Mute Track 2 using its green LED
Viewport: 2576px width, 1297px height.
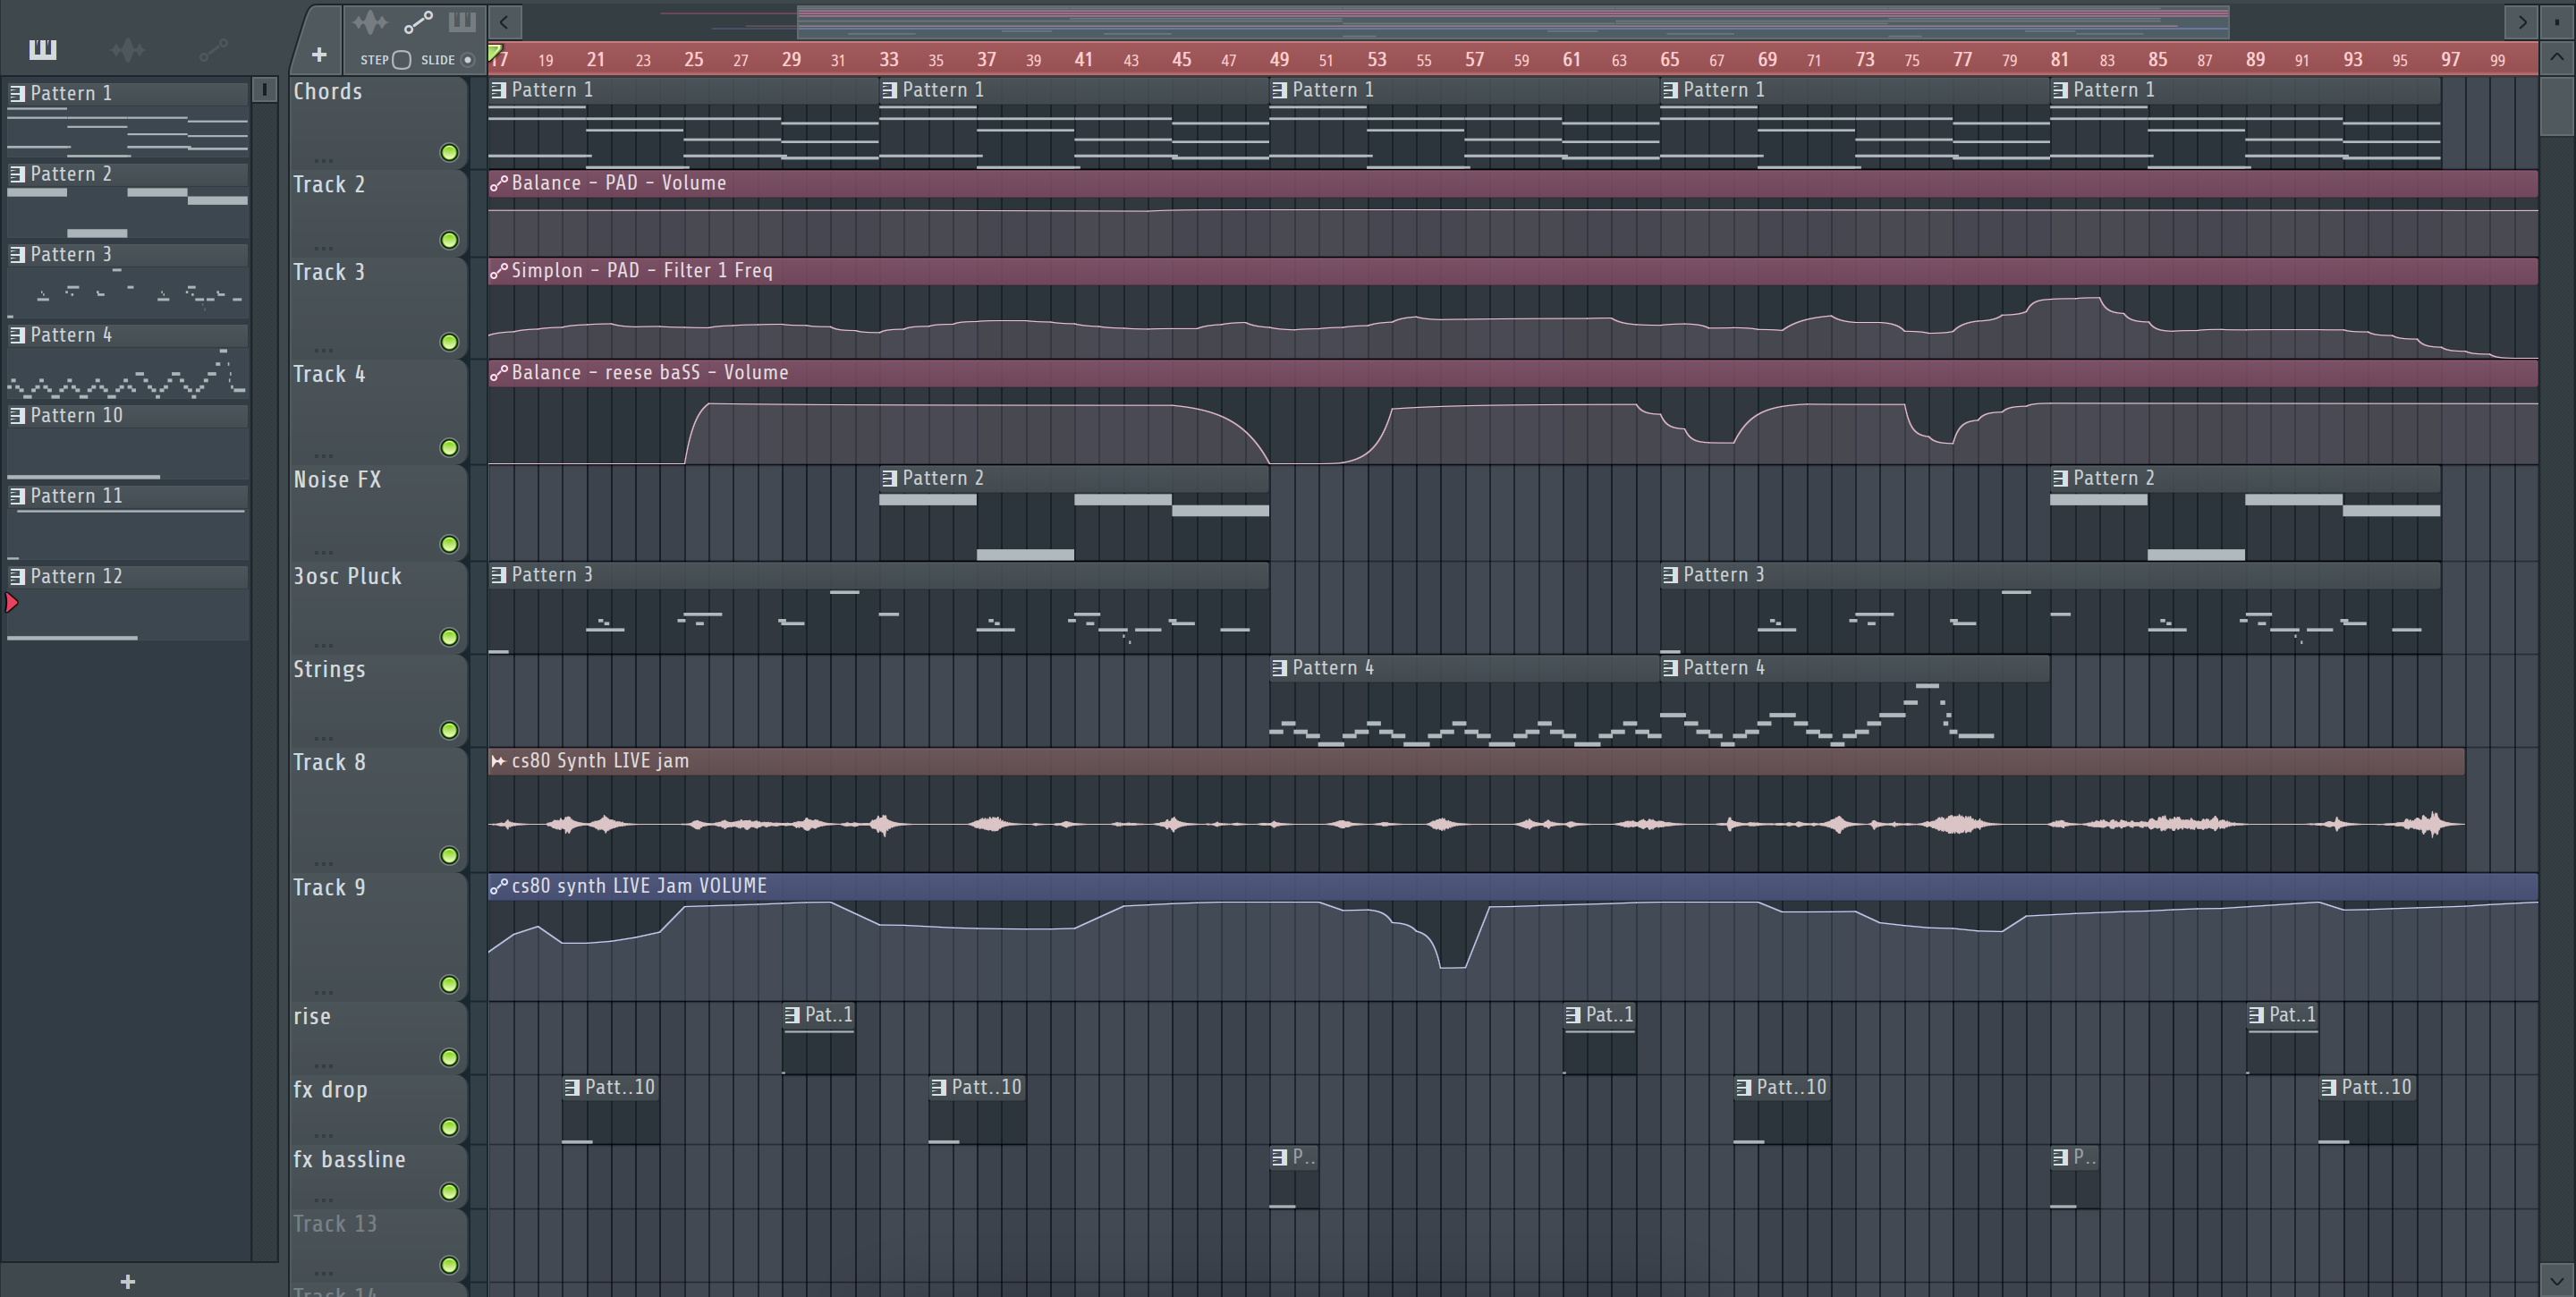(x=450, y=240)
